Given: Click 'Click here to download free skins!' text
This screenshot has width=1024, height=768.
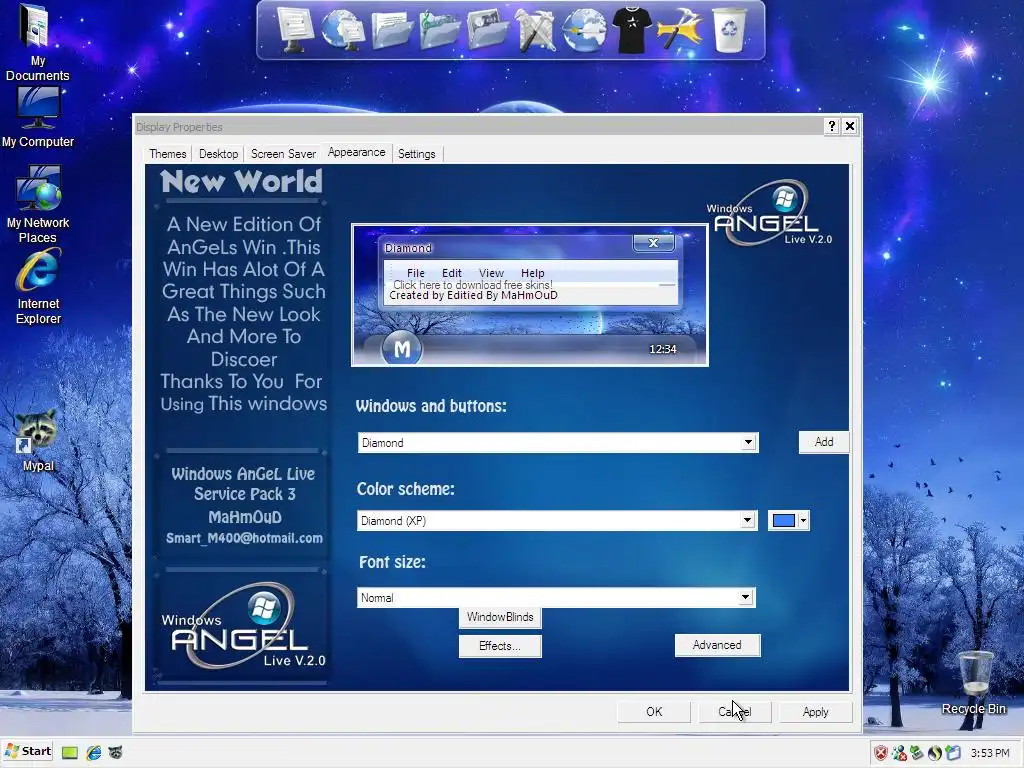Looking at the screenshot, I should [473, 285].
